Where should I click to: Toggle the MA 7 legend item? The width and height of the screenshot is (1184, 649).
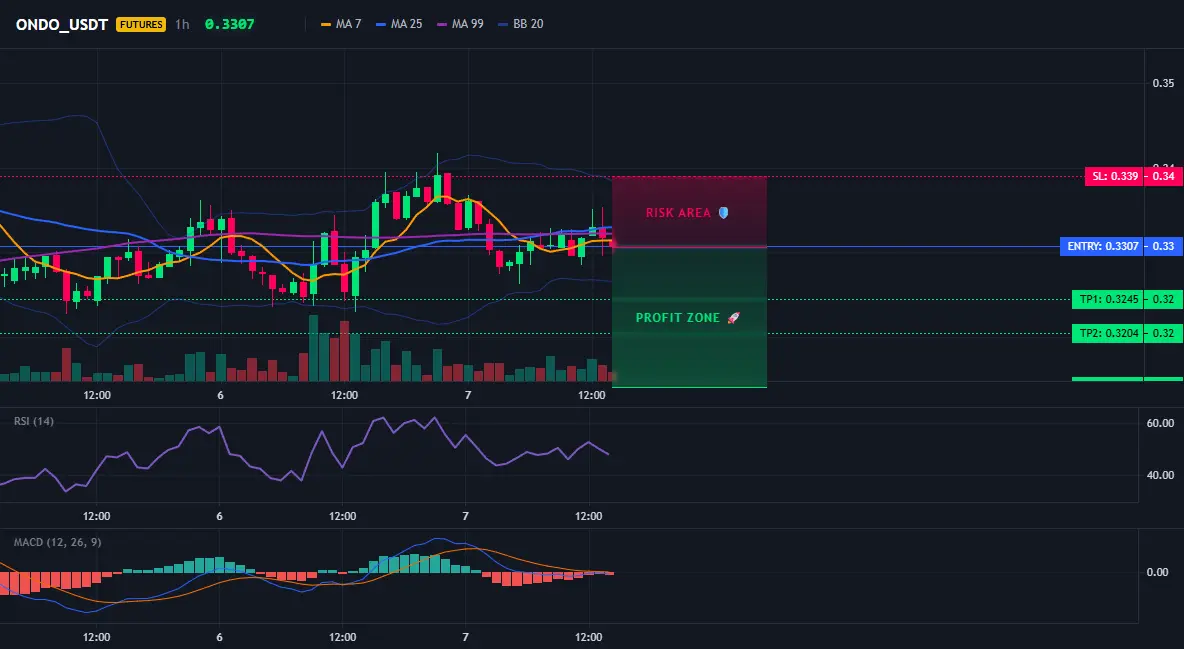pyautogui.click(x=341, y=24)
